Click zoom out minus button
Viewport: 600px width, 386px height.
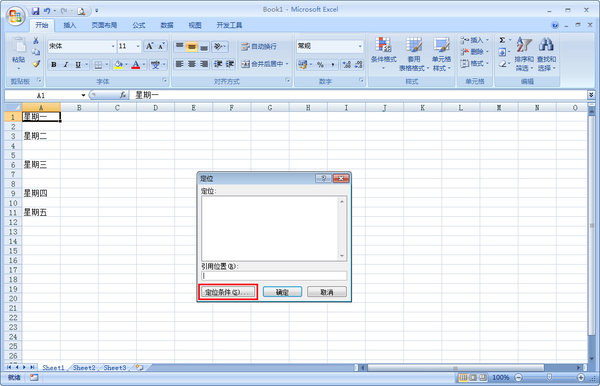[x=518, y=377]
